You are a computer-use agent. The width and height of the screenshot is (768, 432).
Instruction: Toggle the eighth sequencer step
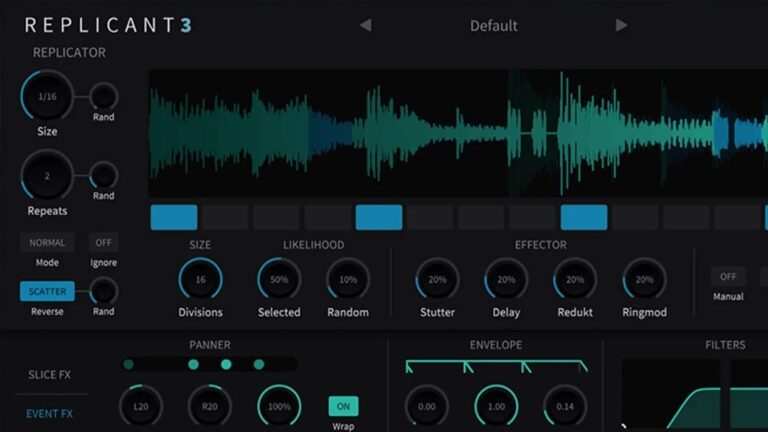[x=532, y=217]
